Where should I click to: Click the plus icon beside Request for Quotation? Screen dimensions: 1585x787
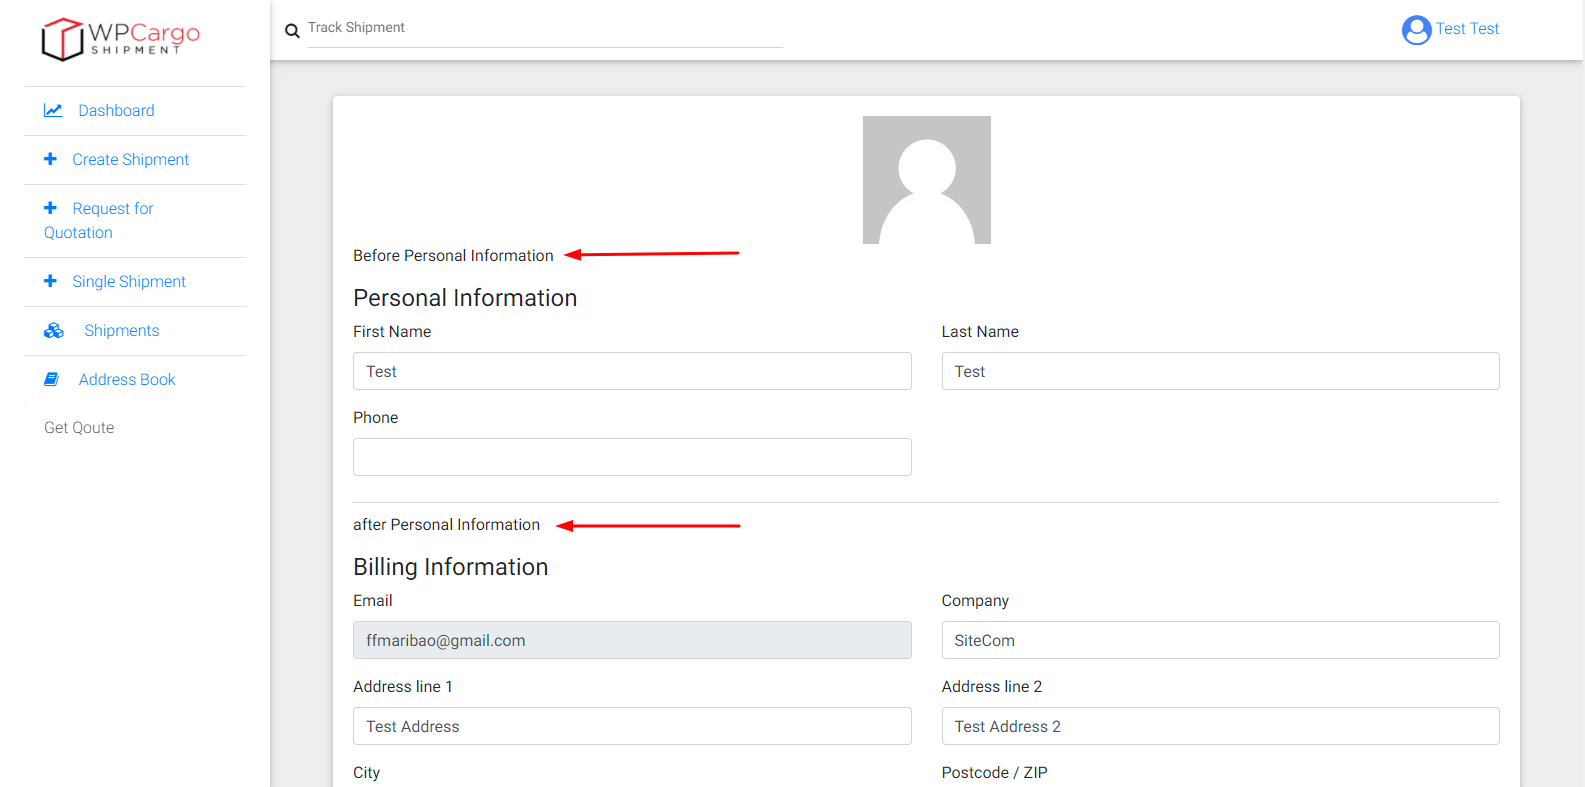coord(50,208)
